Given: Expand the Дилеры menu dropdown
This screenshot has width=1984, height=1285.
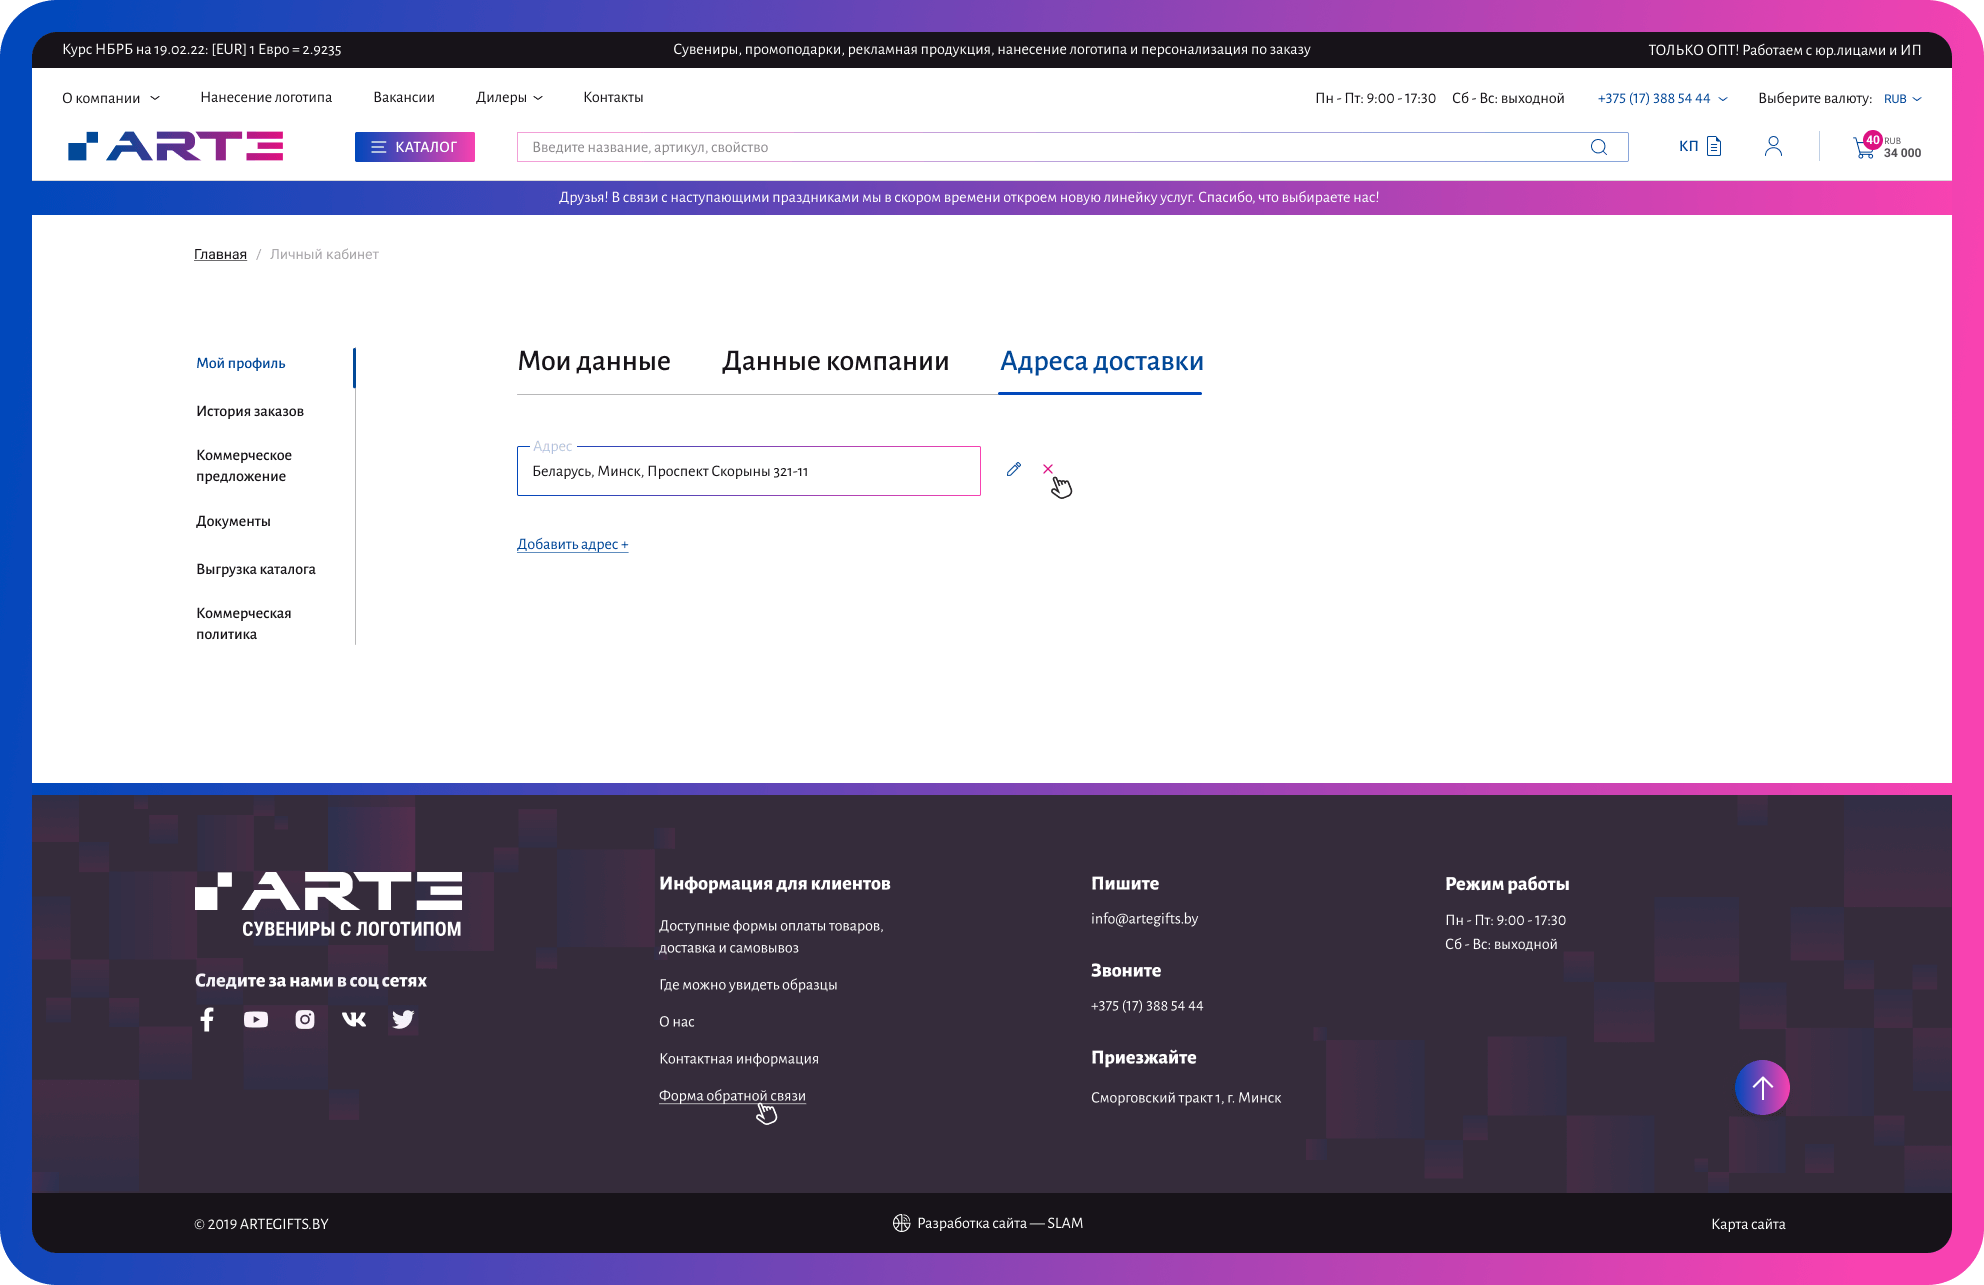Looking at the screenshot, I should 509,97.
